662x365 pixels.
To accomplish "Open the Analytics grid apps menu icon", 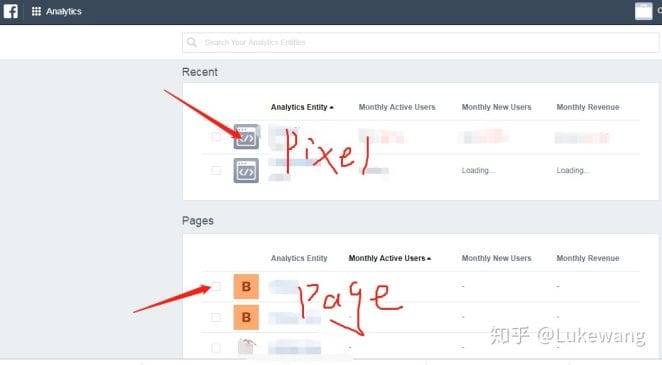I will (x=36, y=11).
